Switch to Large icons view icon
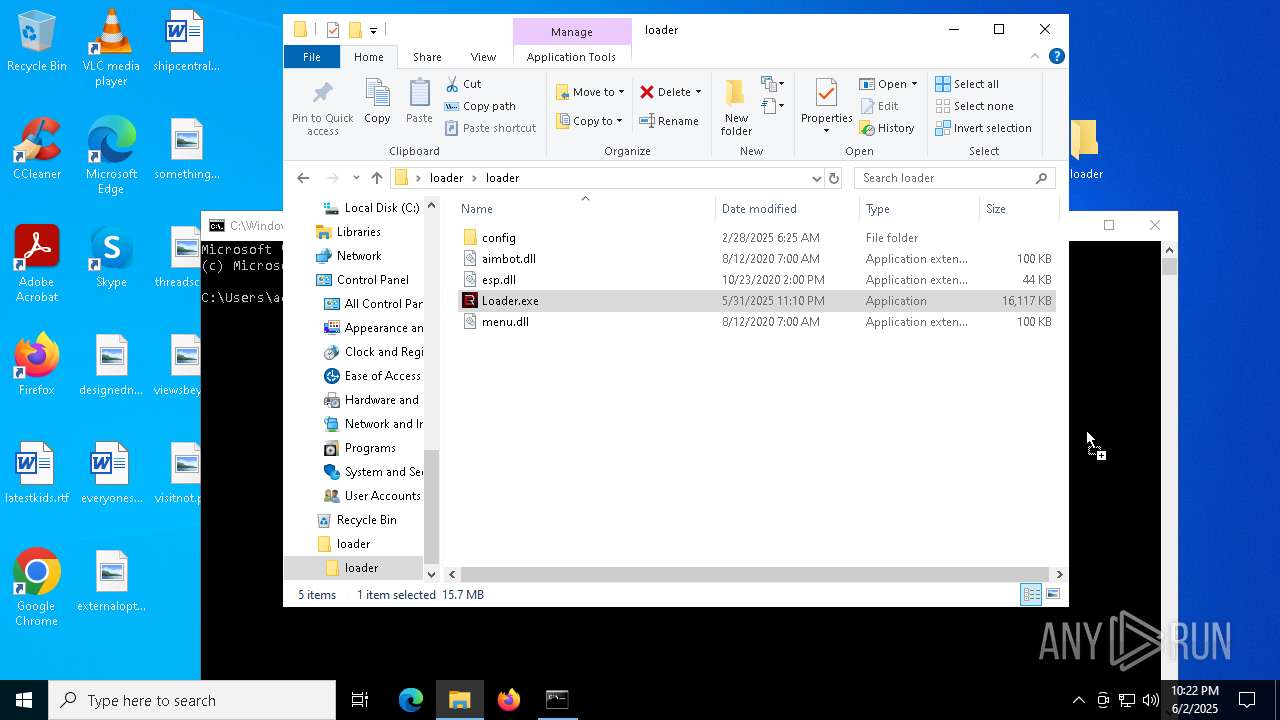The image size is (1280, 720). (1053, 594)
